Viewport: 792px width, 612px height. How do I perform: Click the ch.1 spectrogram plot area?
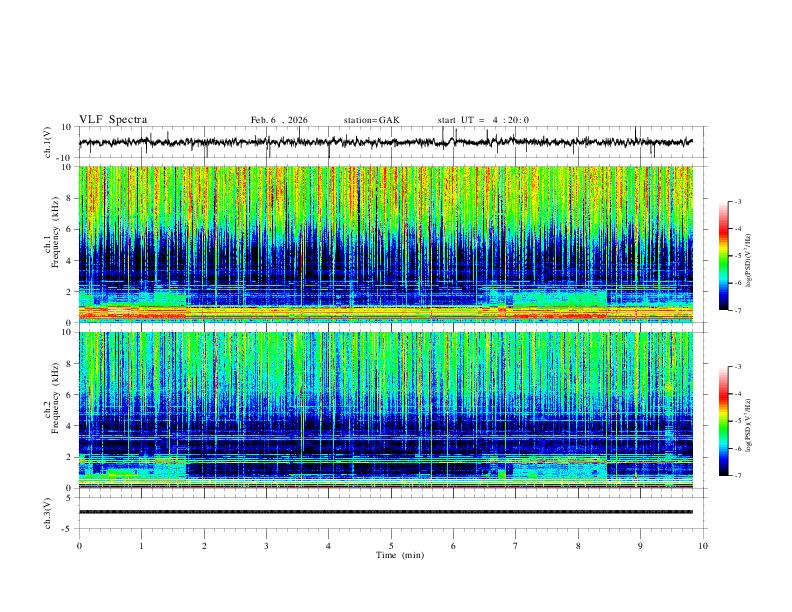pos(386,244)
